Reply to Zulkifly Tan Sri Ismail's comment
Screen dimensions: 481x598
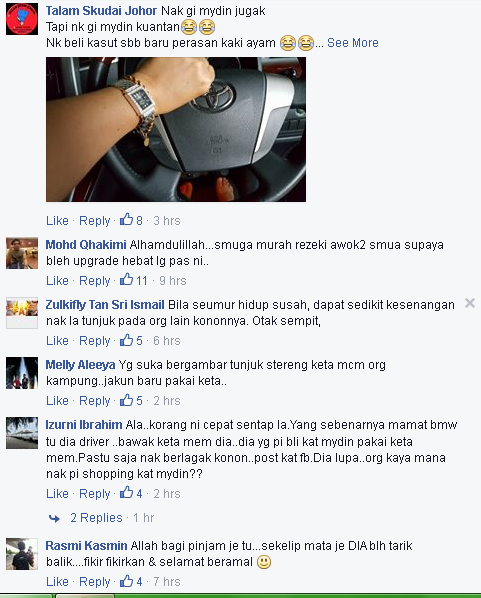pyautogui.click(x=95, y=341)
